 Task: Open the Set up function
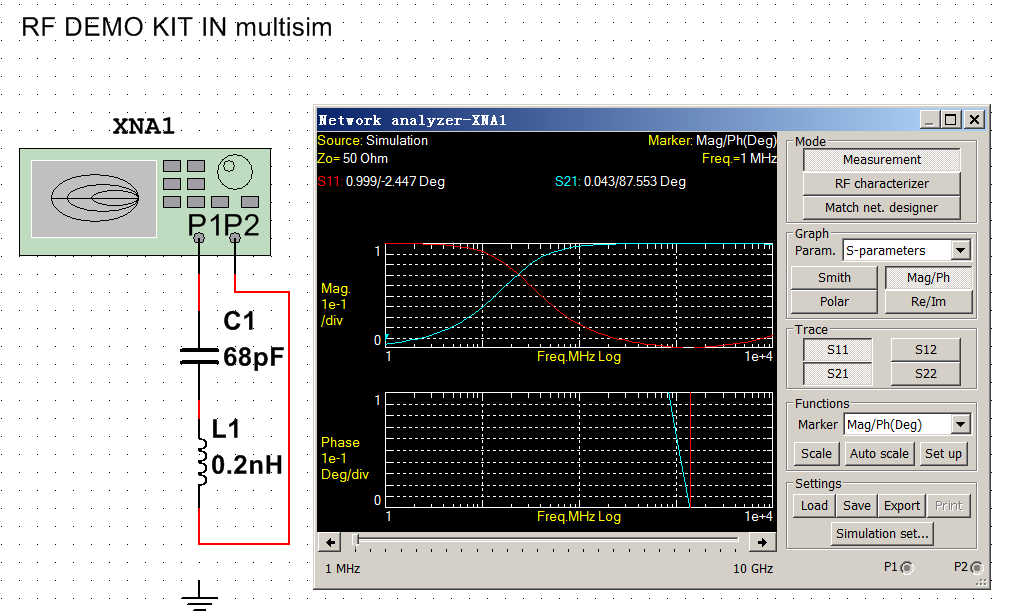tap(943, 454)
